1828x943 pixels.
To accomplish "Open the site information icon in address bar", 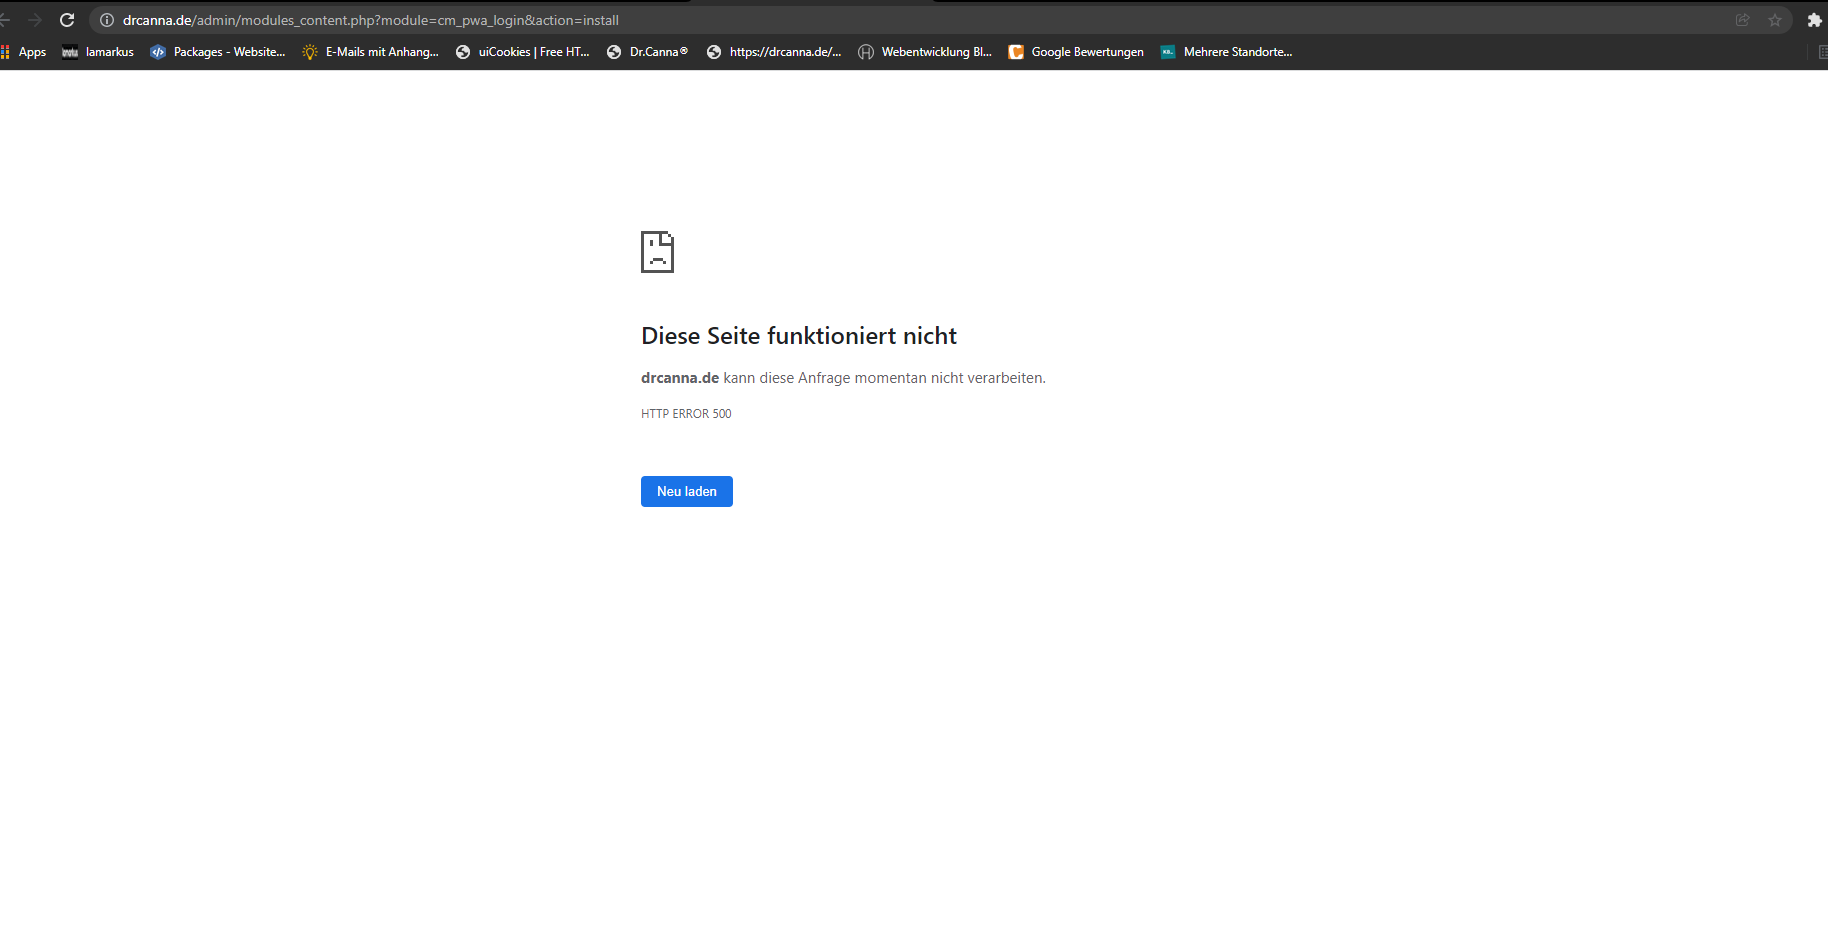I will click(x=107, y=20).
